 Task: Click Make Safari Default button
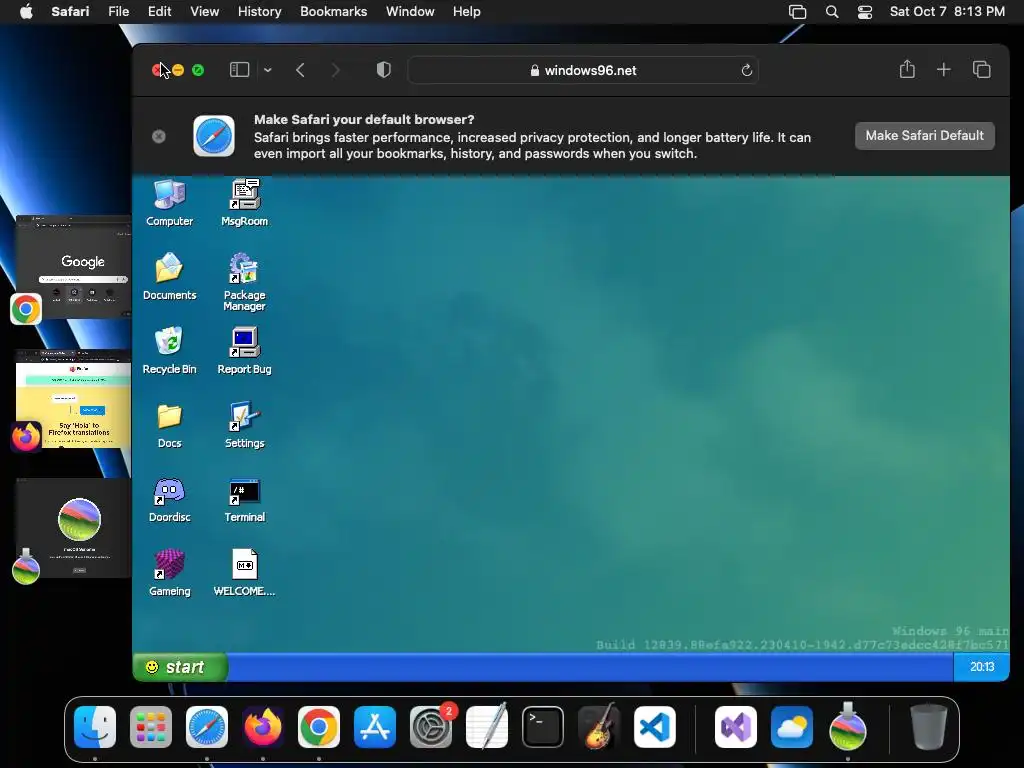click(925, 136)
